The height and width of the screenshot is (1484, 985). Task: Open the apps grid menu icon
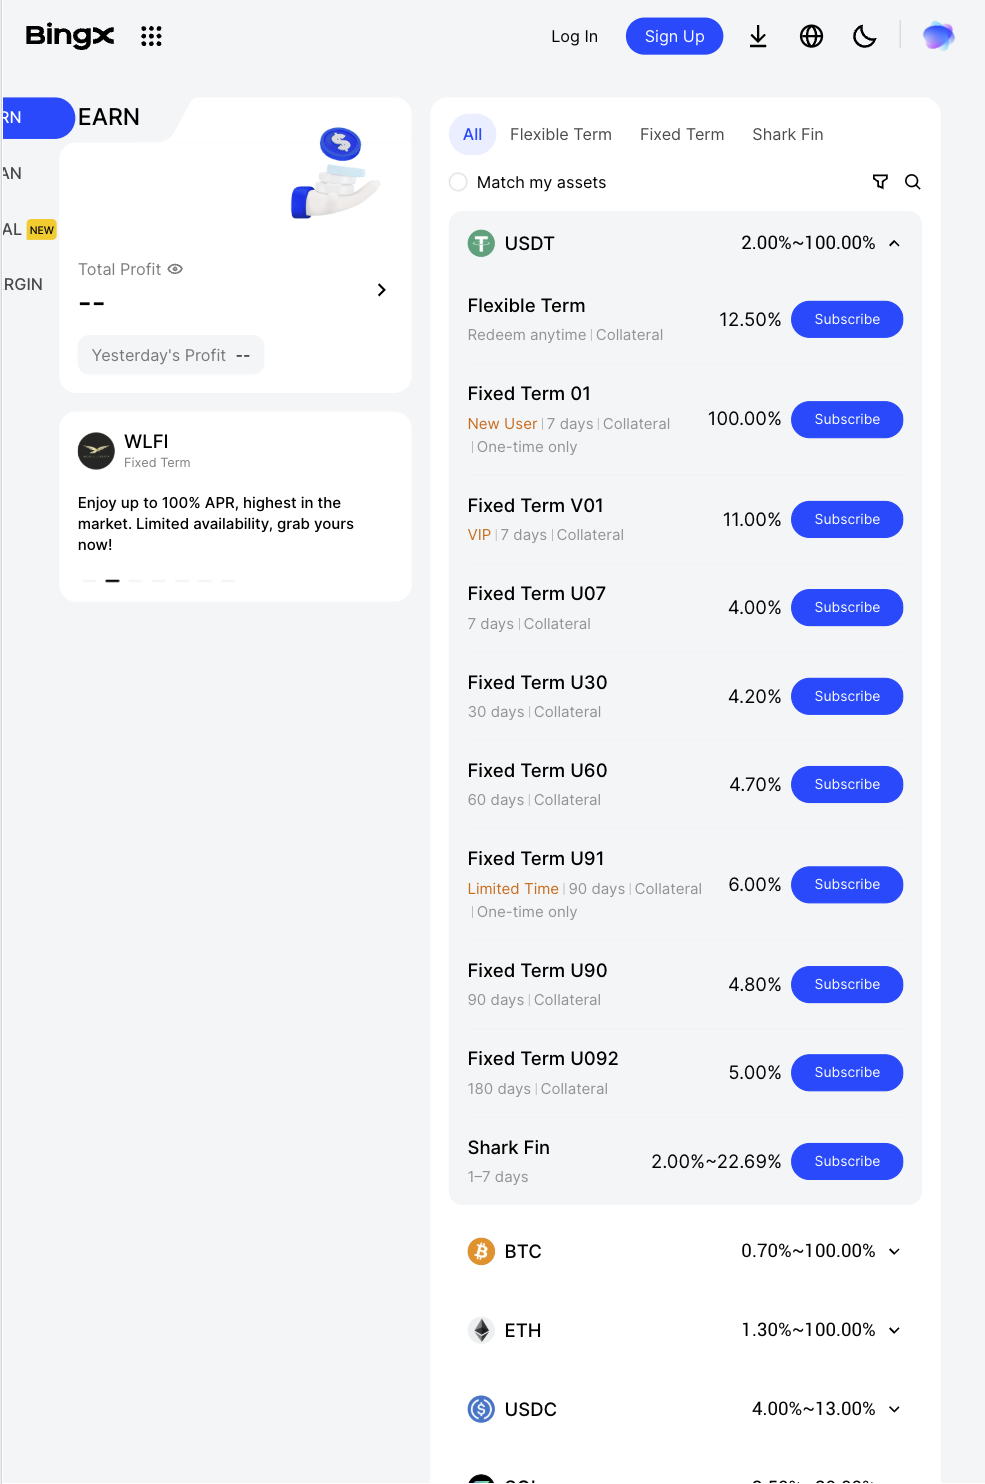pos(151,37)
